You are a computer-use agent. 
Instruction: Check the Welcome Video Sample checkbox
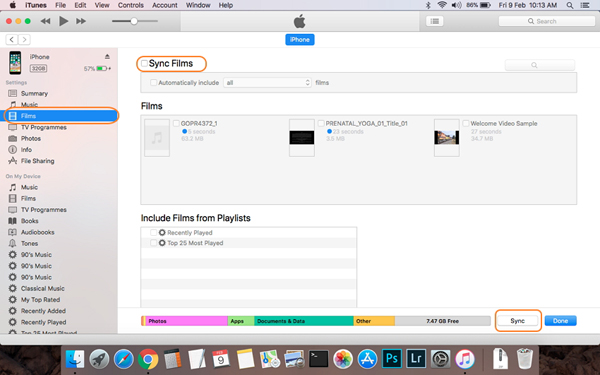(466, 123)
